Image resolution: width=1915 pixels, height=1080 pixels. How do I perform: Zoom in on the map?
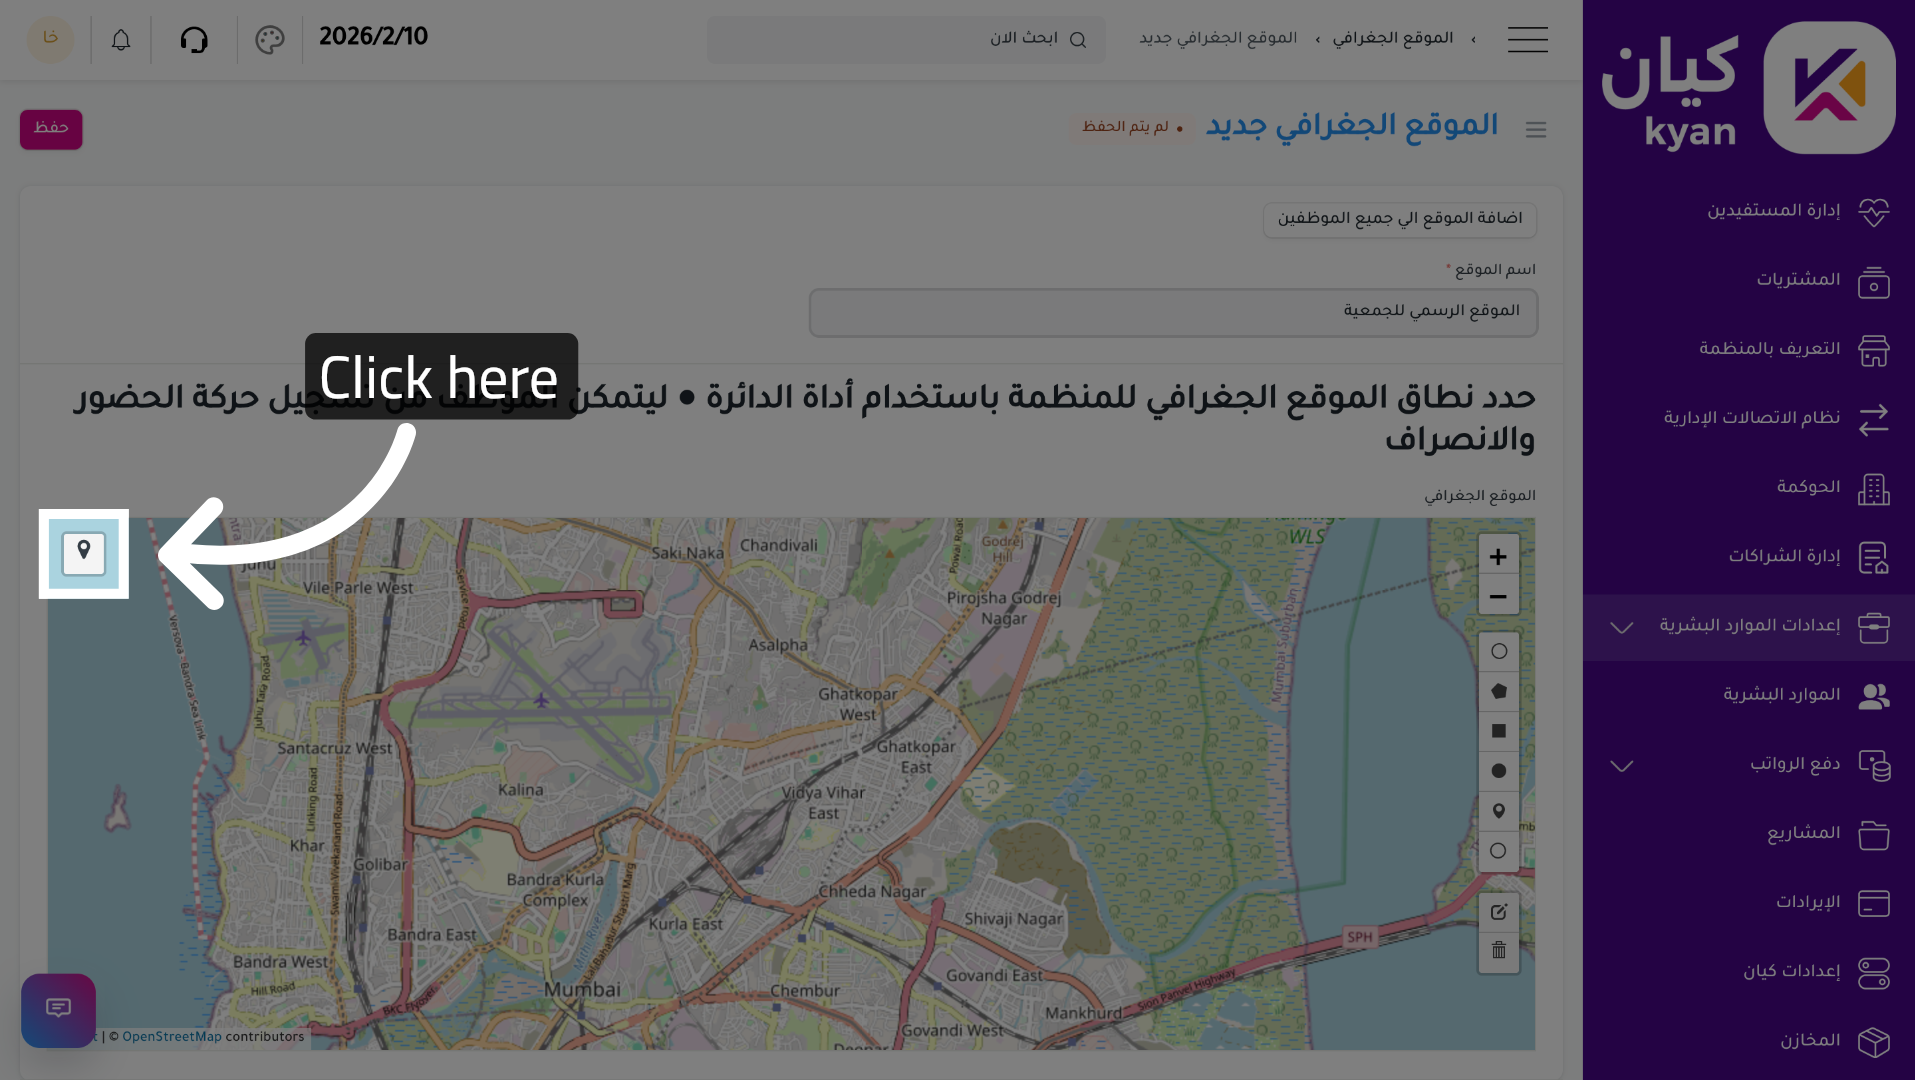coord(1498,556)
